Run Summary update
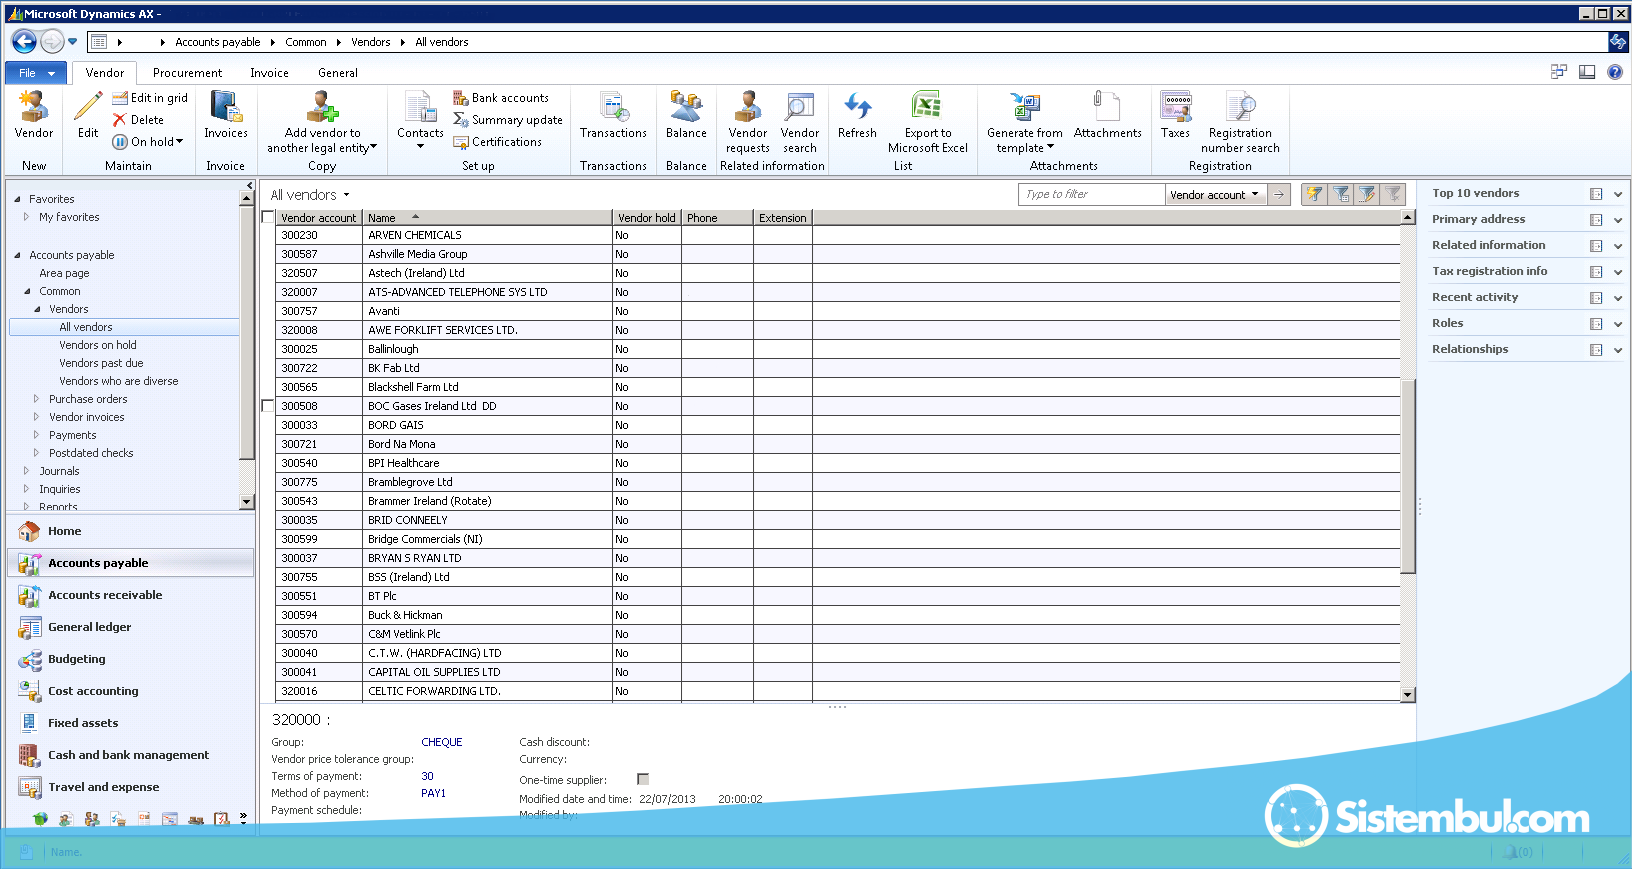The image size is (1632, 869). [x=508, y=120]
